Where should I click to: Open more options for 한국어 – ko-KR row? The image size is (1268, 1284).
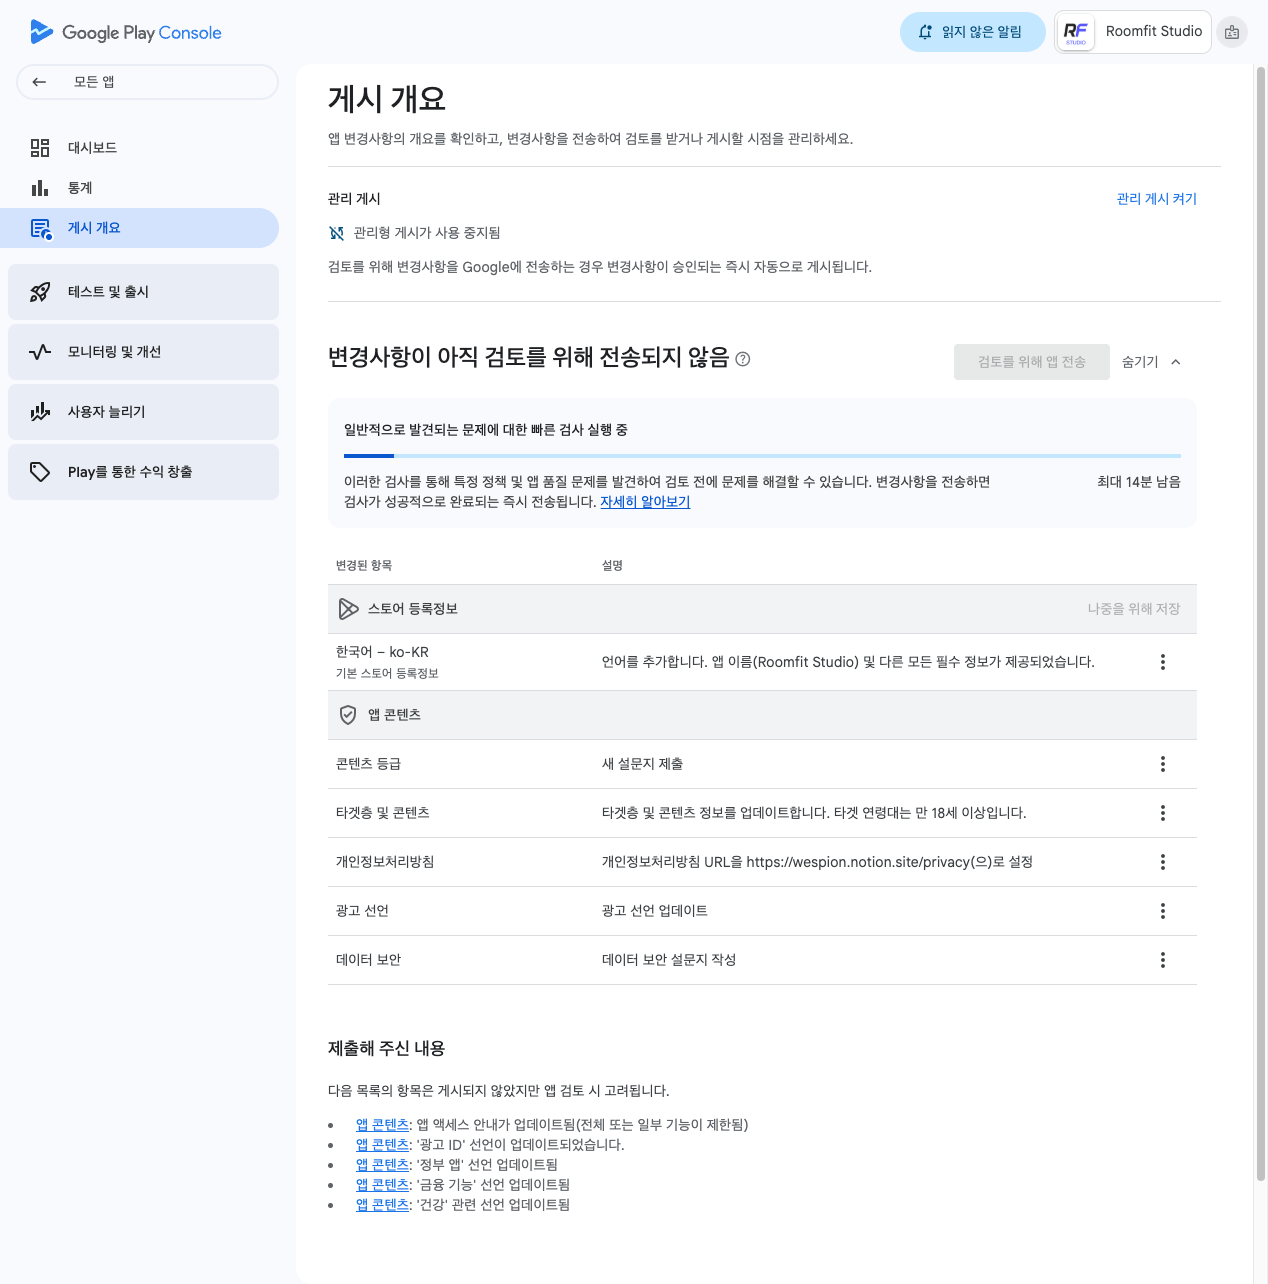1162,662
